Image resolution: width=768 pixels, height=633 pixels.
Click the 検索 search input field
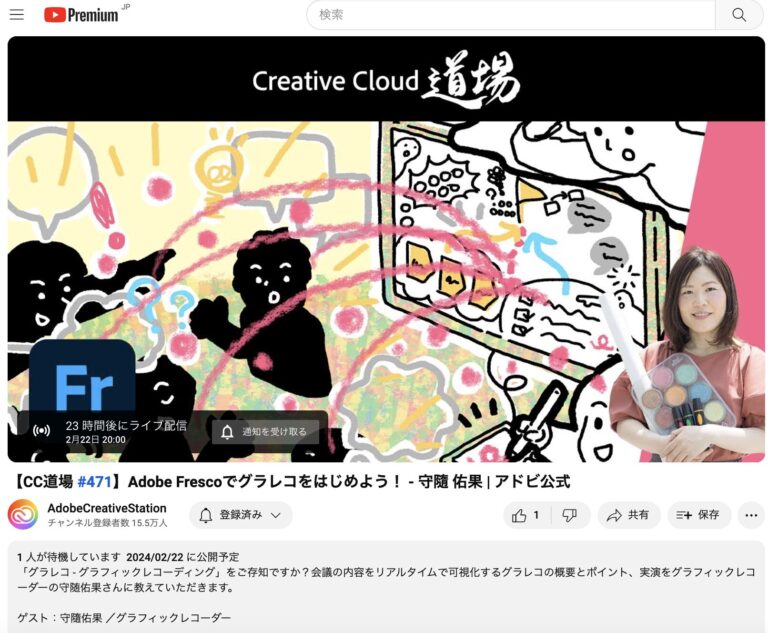[x=510, y=14]
